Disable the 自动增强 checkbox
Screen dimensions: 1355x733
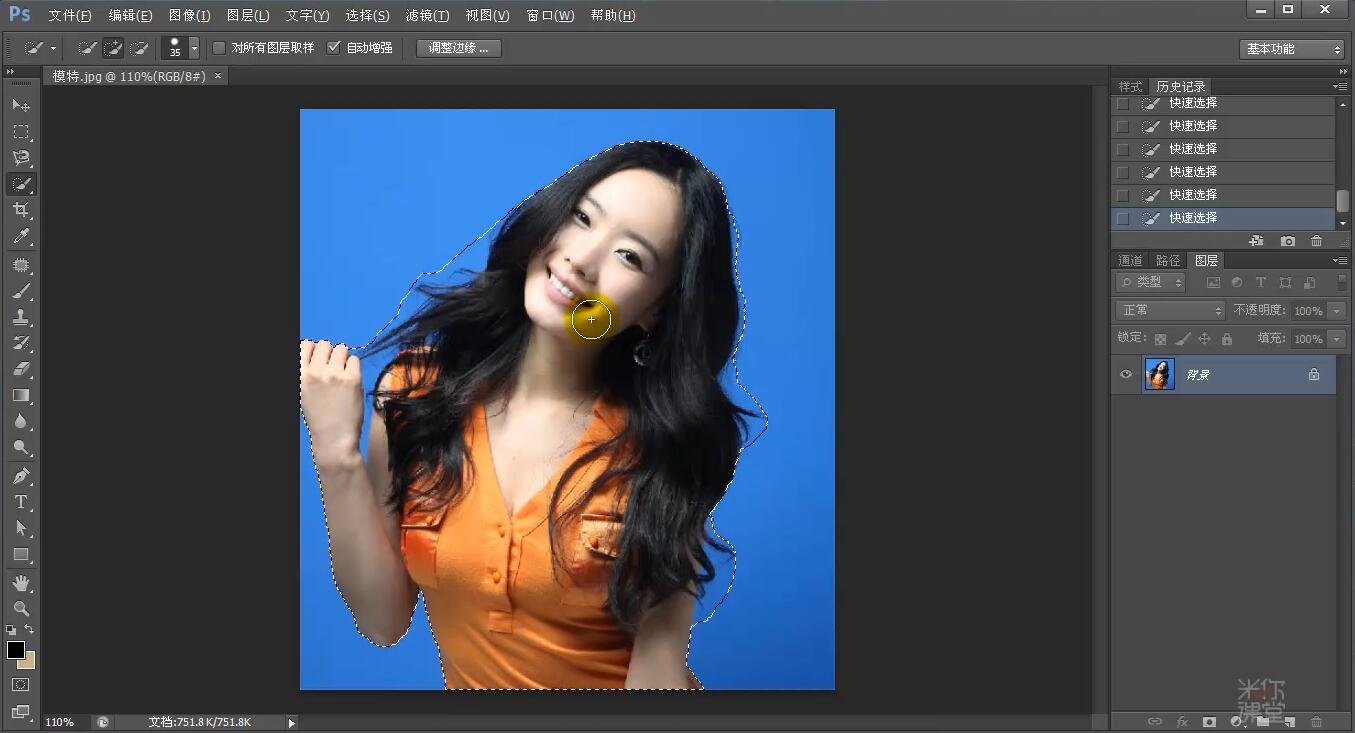click(x=333, y=47)
